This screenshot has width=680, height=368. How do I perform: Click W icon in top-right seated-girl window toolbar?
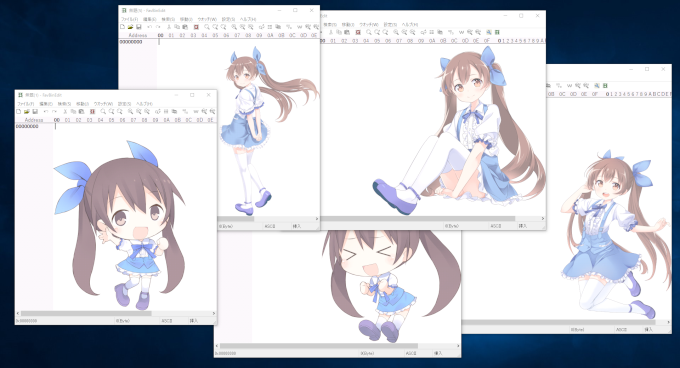coord(461,33)
